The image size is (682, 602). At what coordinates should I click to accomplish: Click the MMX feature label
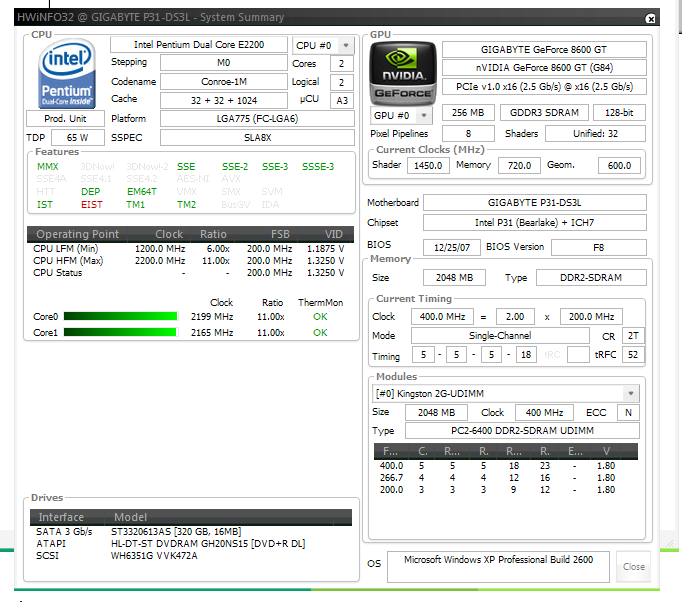point(47,167)
